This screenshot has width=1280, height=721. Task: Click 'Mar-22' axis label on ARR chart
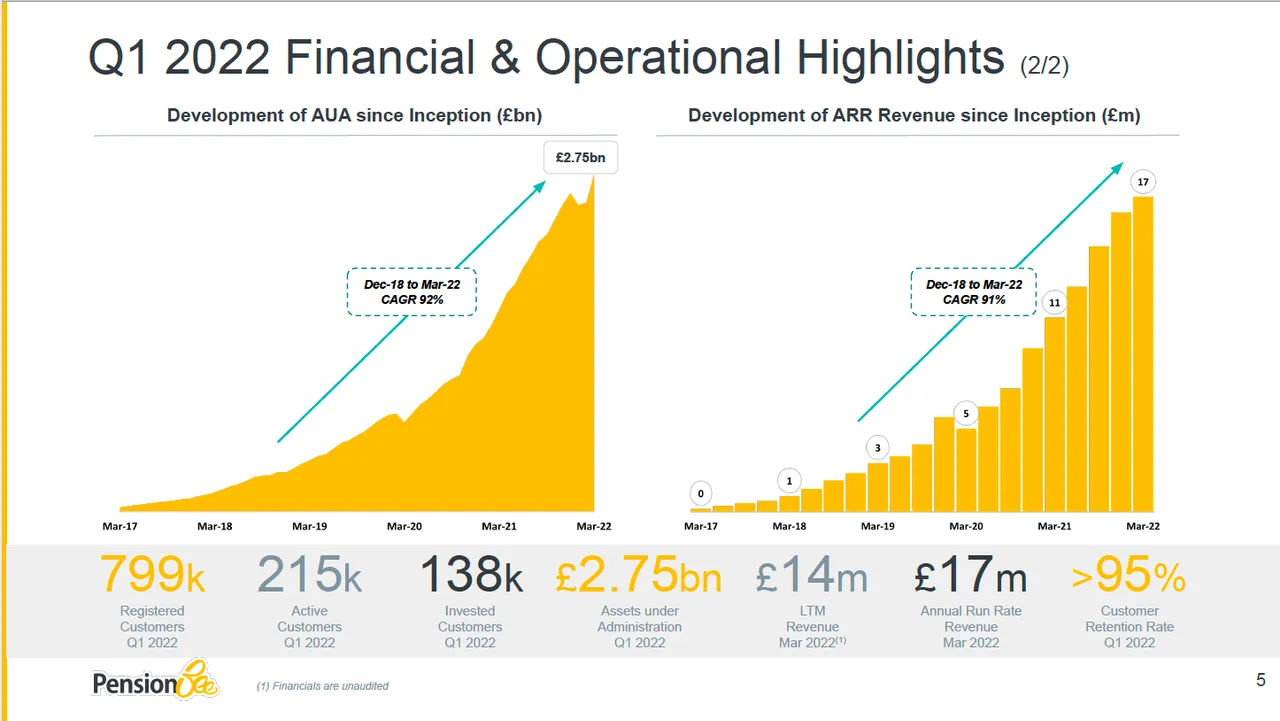[x=1142, y=525]
